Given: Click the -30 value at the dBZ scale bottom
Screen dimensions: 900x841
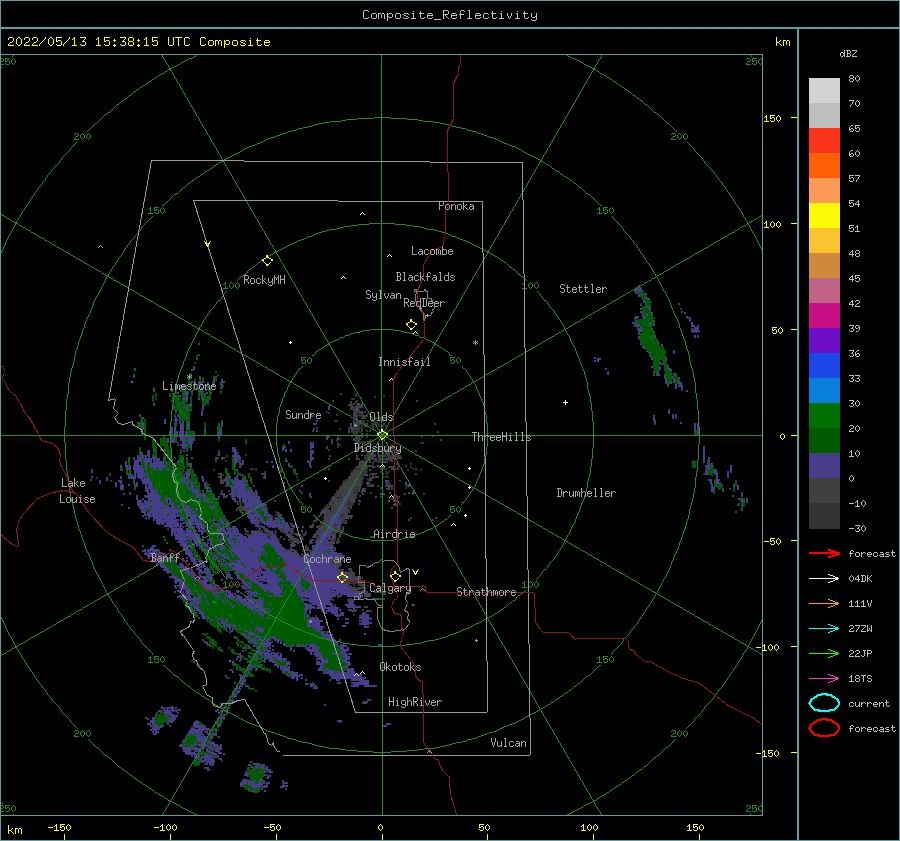Looking at the screenshot, I should [x=857, y=528].
